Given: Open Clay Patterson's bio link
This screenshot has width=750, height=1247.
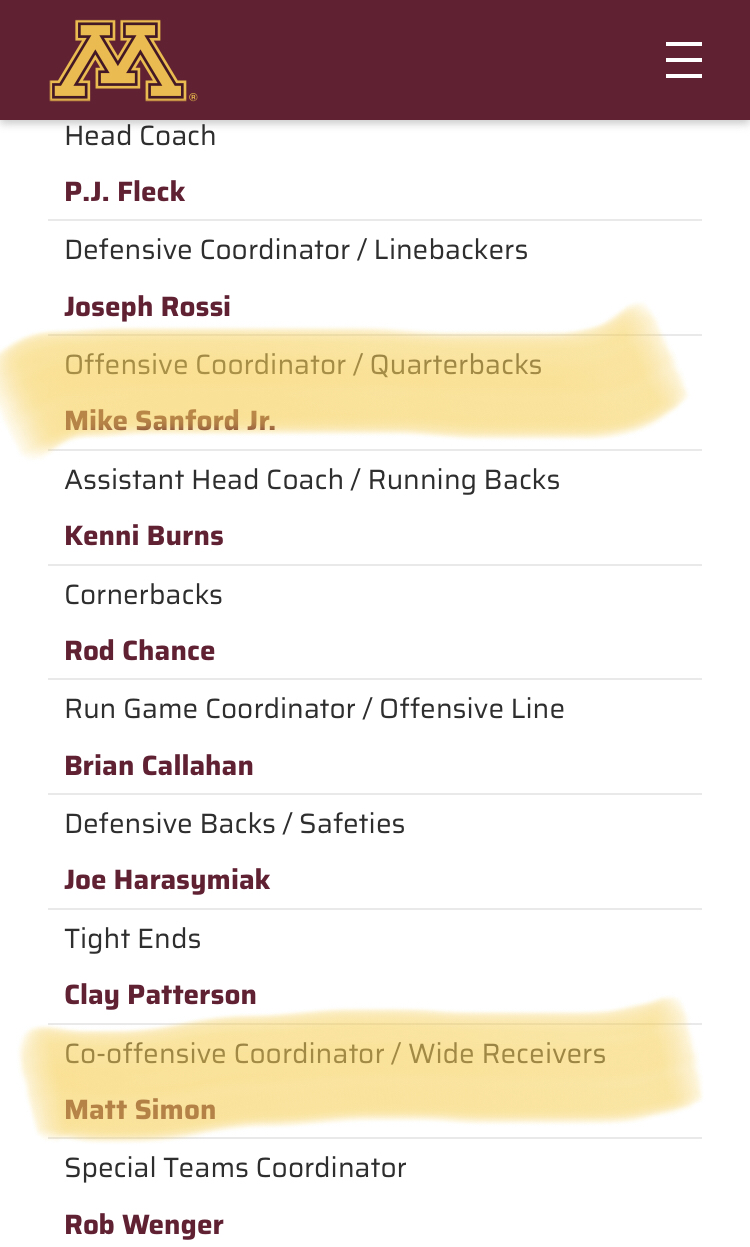Looking at the screenshot, I should (161, 995).
